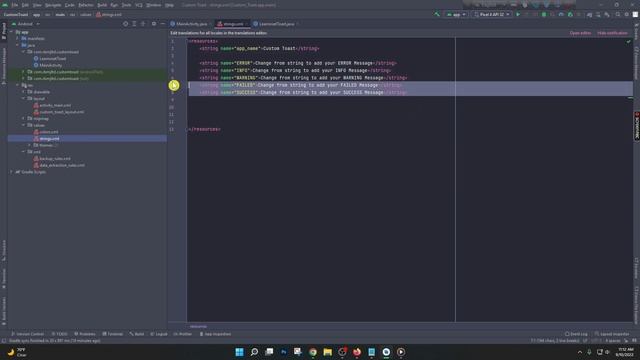
Task: Open the Pixel device selector dropdown
Action: [491, 14]
